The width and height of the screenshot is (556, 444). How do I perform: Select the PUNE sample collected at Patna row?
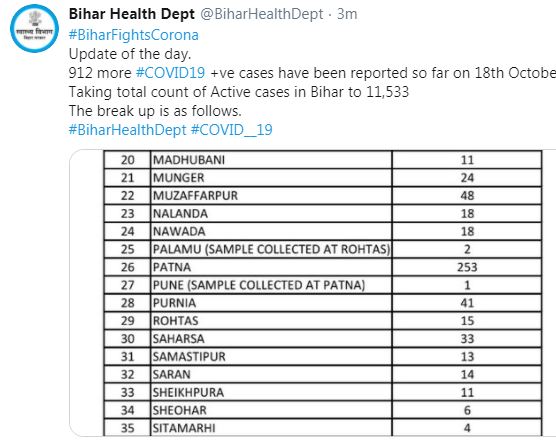(x=323, y=285)
